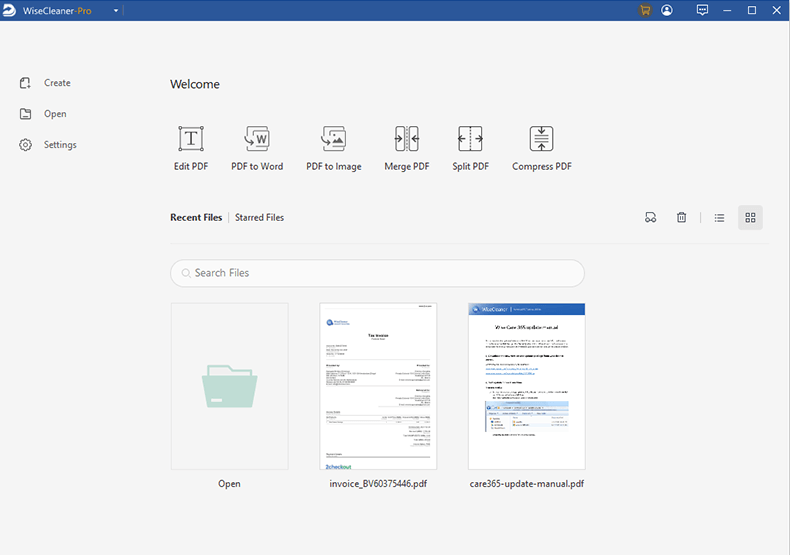This screenshot has width=790, height=555.
Task: Open the user account icon
Action: click(x=667, y=10)
